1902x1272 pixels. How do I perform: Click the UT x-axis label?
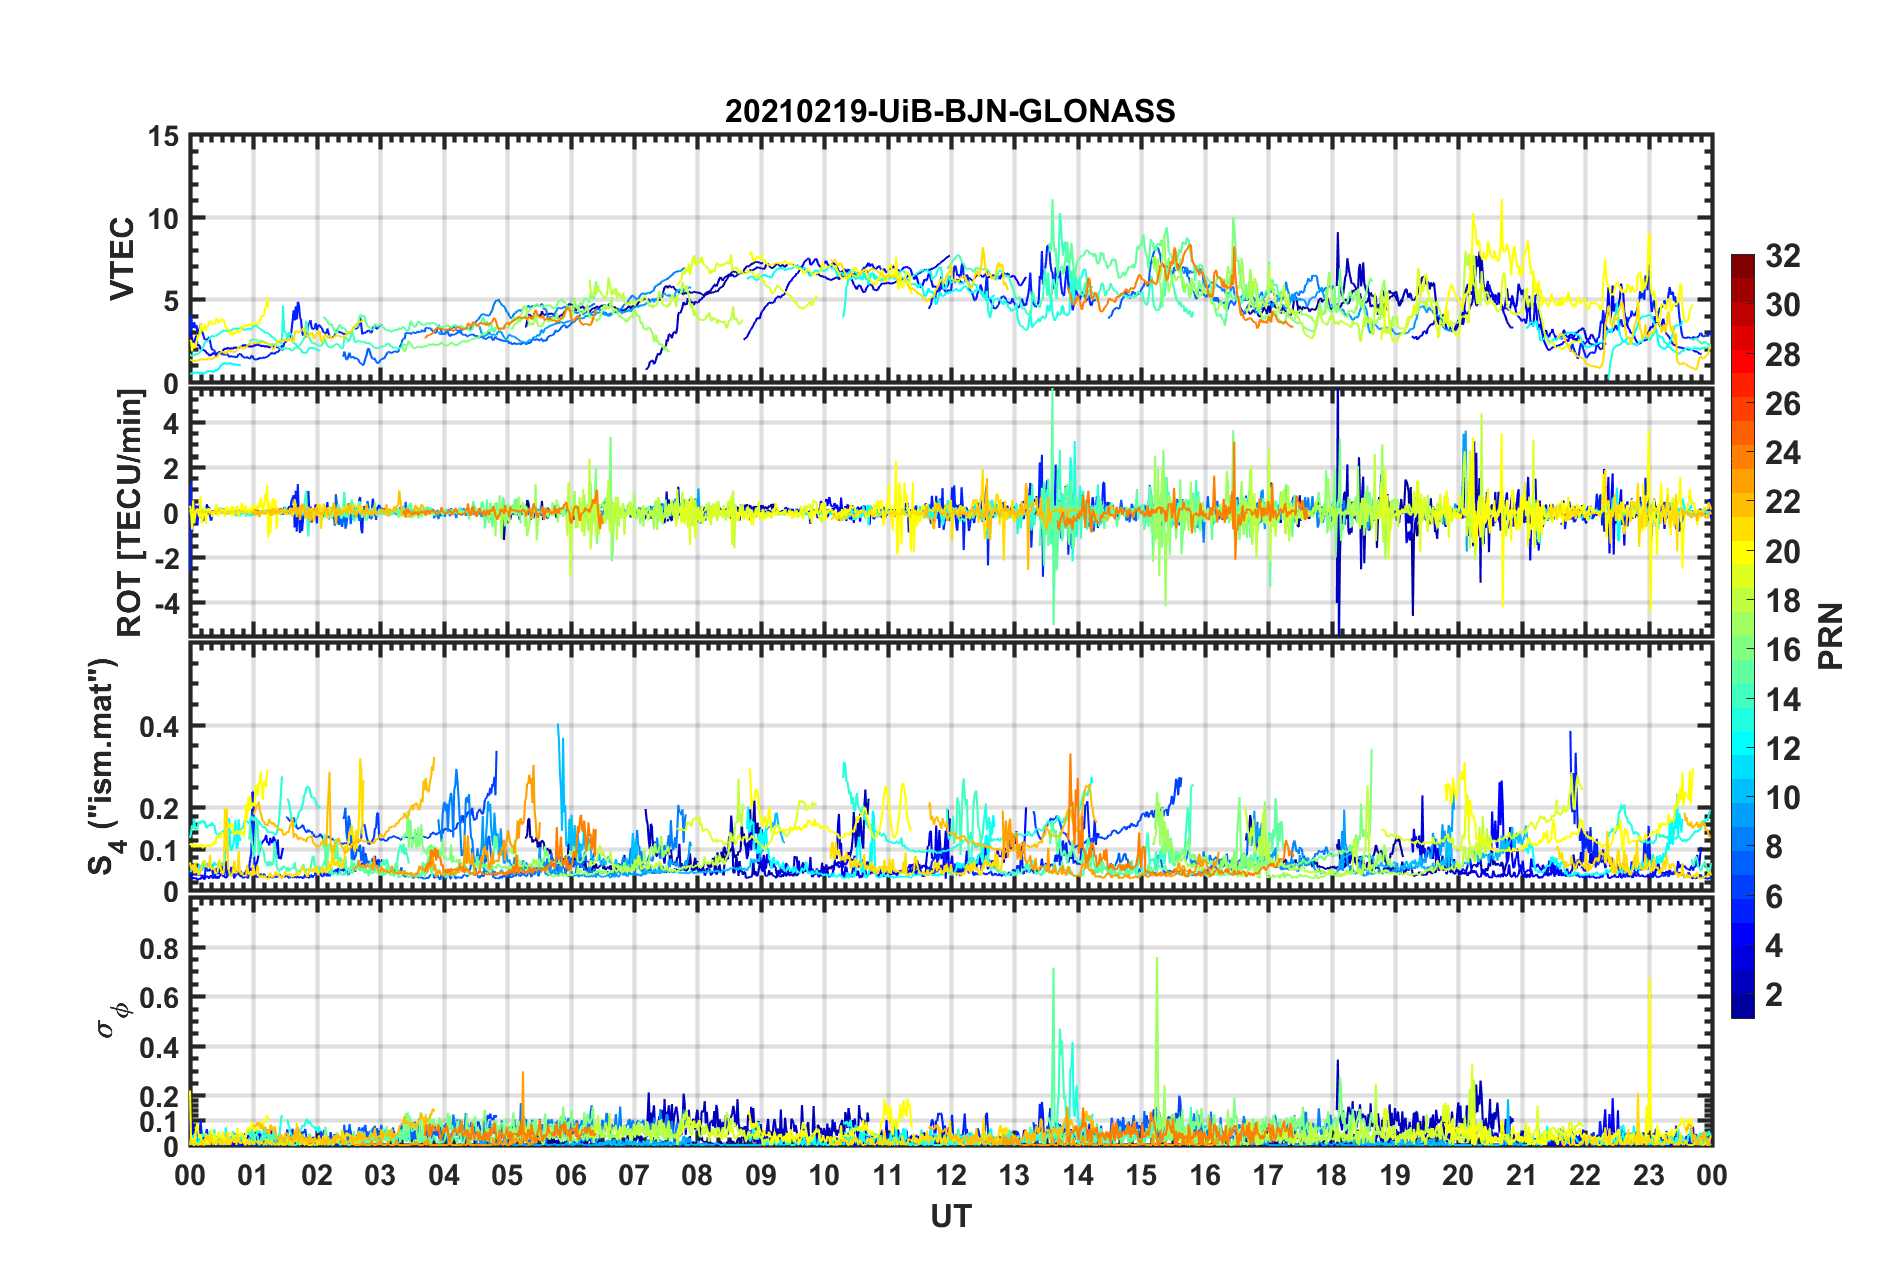pos(951,1216)
